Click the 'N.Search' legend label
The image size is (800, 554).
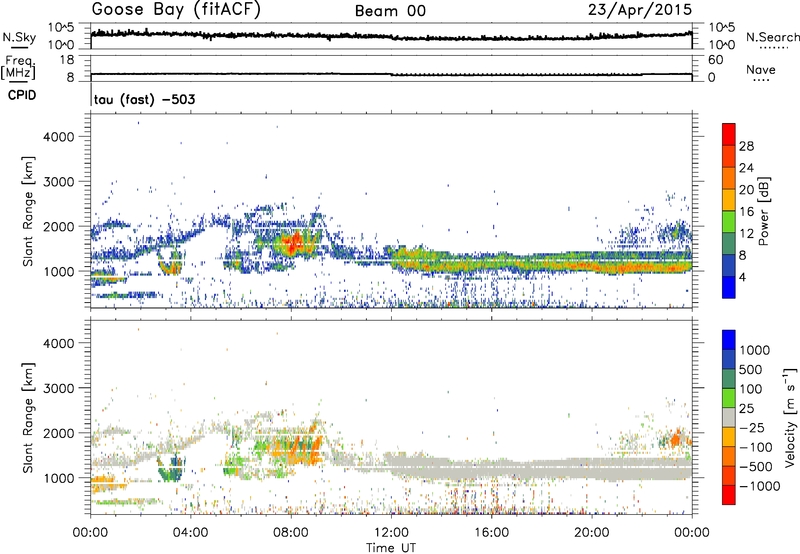(x=772, y=37)
